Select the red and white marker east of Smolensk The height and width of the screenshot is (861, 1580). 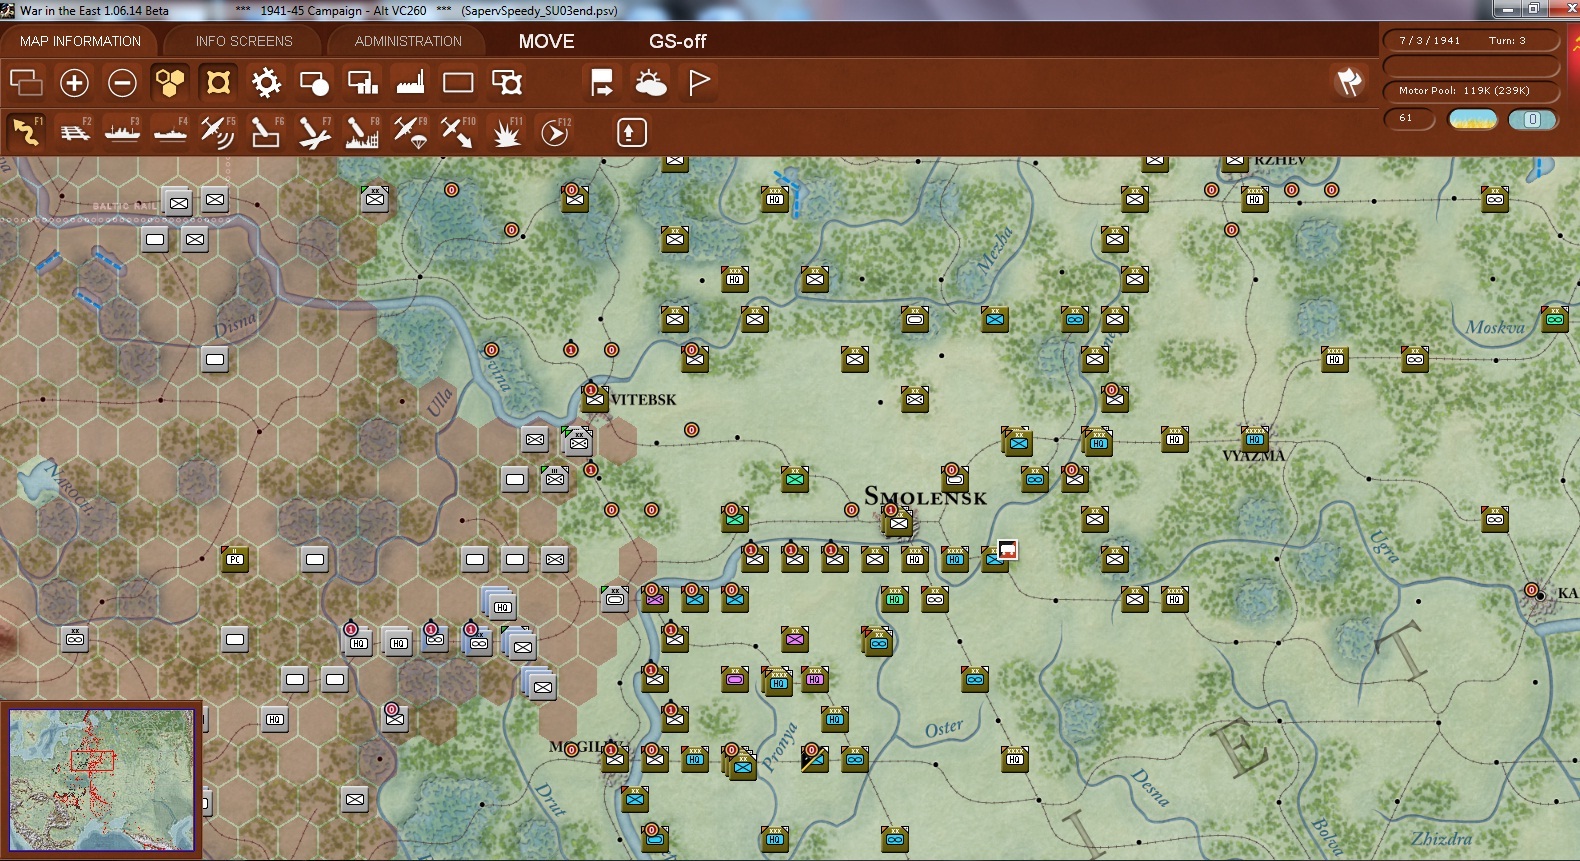[x=1007, y=550]
